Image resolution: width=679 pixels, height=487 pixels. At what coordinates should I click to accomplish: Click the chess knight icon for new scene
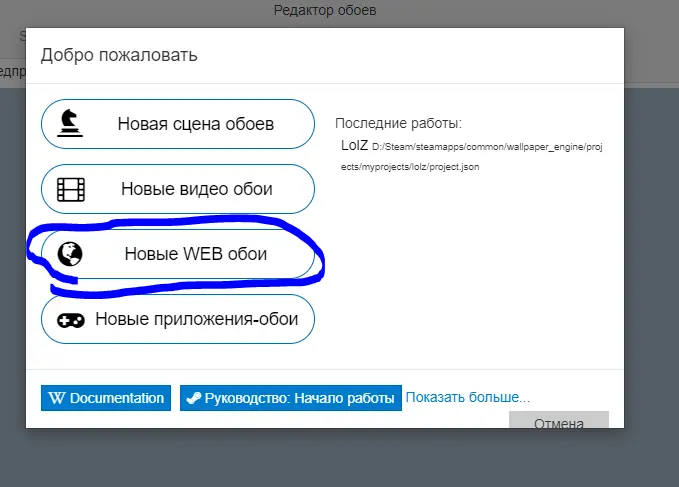click(x=70, y=123)
